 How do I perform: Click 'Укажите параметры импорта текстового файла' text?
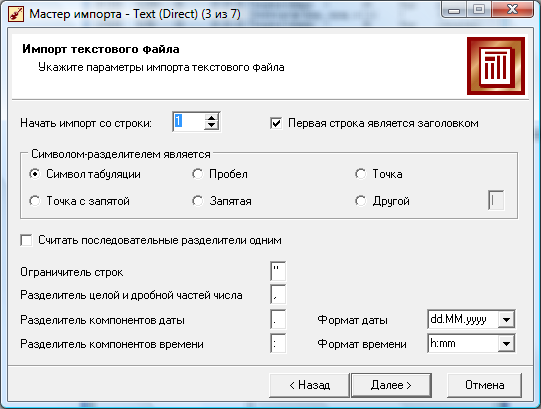[161, 67]
